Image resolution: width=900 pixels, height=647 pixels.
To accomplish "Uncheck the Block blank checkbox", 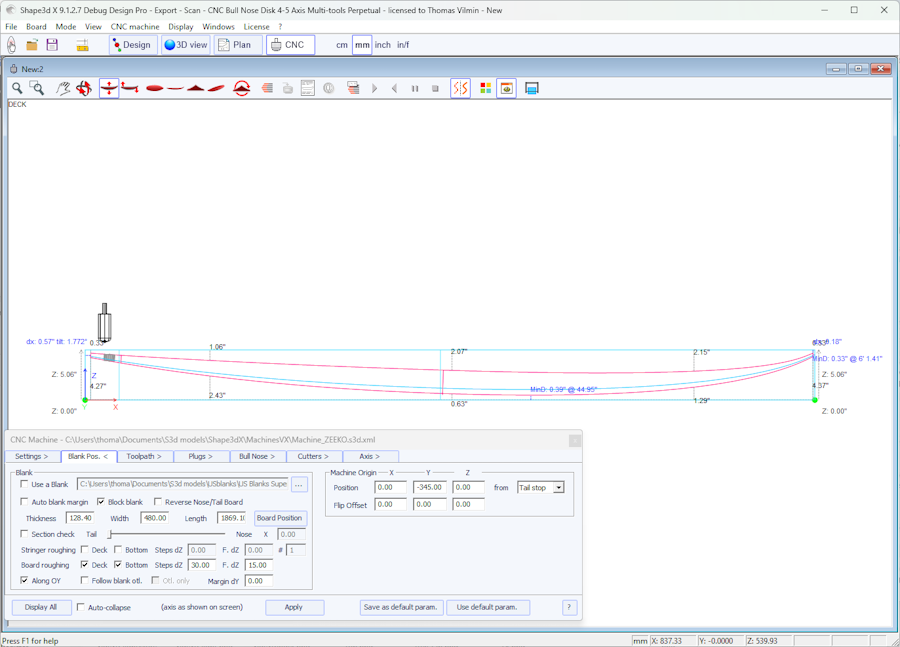I will [101, 502].
